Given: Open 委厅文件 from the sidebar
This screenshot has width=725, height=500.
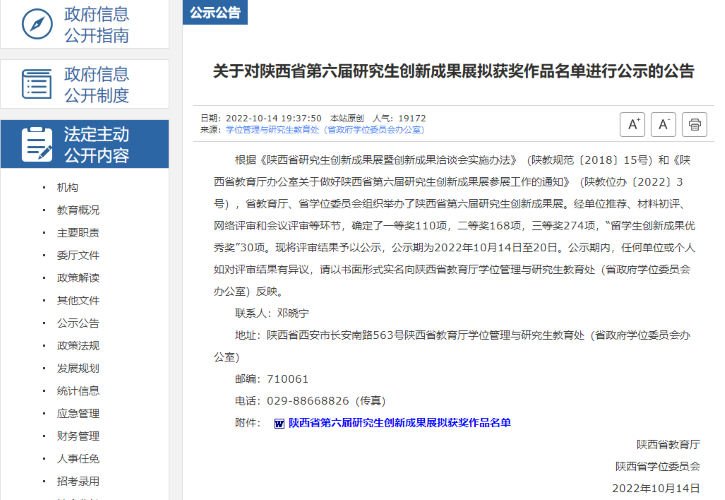Looking at the screenshot, I should 78,255.
